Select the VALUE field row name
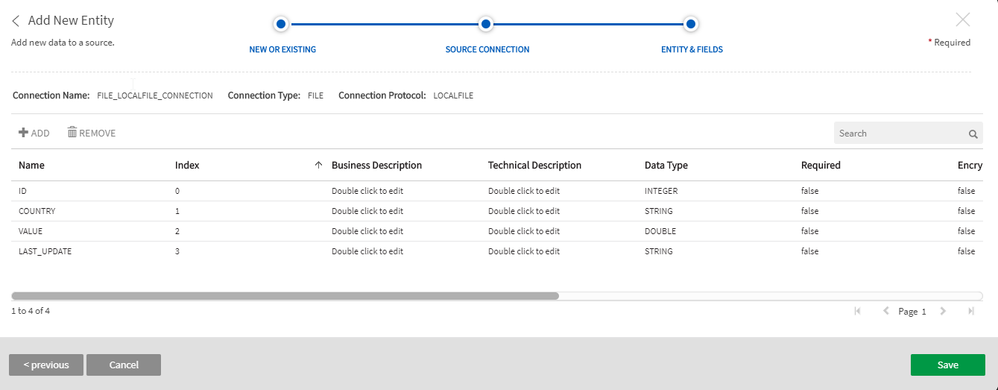Image resolution: width=998 pixels, height=390 pixels. click(31, 232)
